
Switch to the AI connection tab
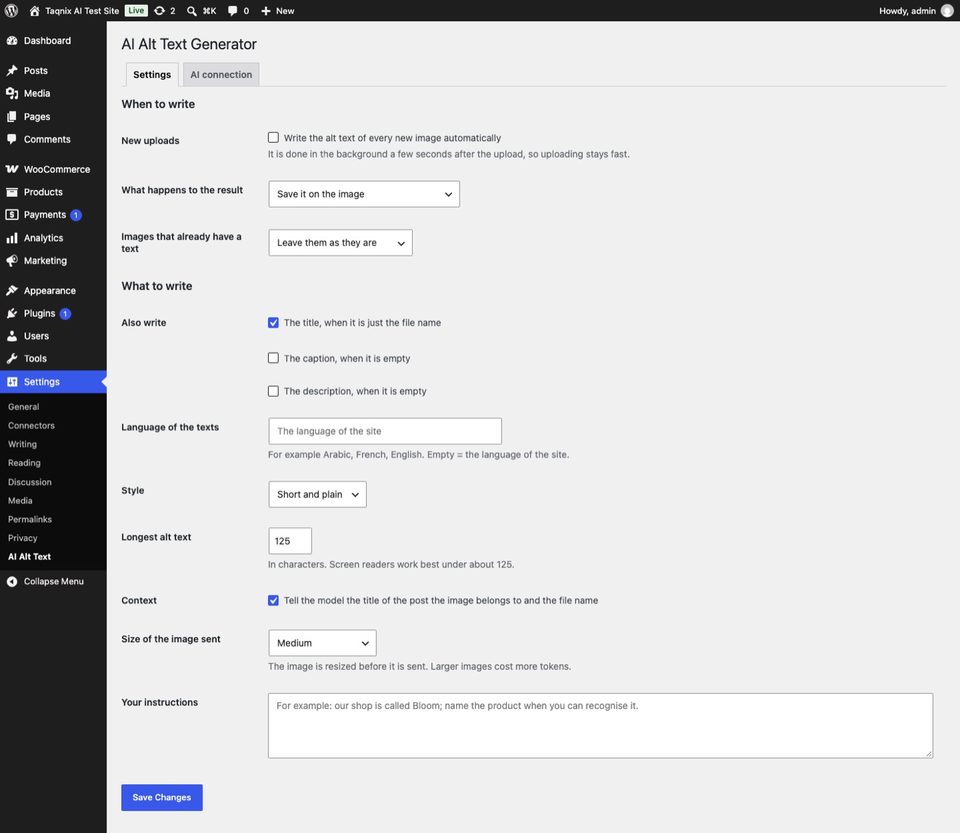click(x=221, y=75)
